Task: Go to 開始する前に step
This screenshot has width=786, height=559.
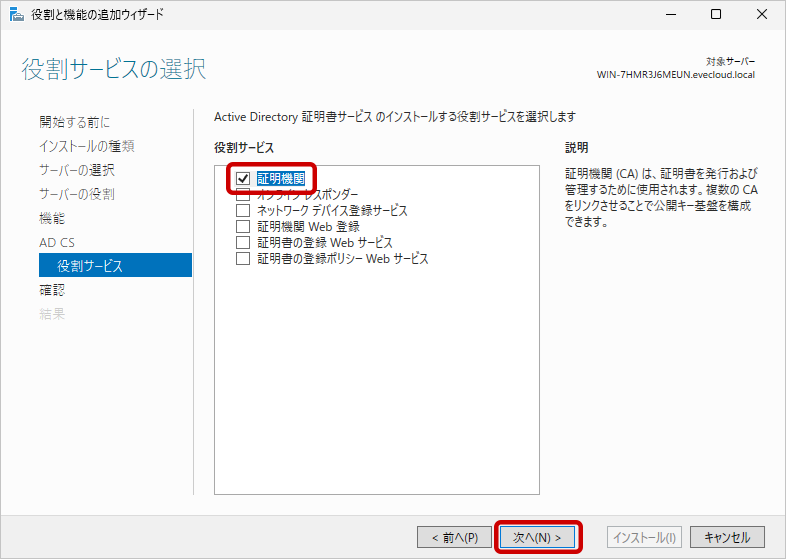Action: tap(75, 122)
